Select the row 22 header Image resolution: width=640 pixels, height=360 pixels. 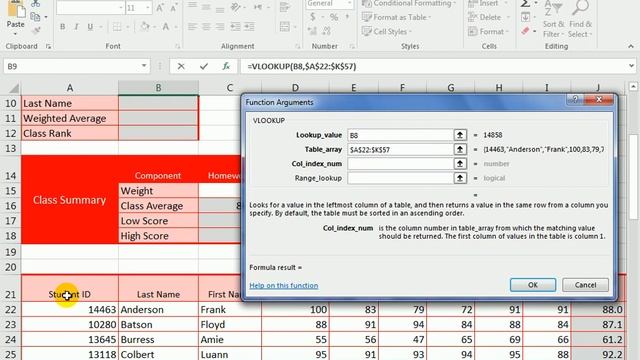(11, 309)
